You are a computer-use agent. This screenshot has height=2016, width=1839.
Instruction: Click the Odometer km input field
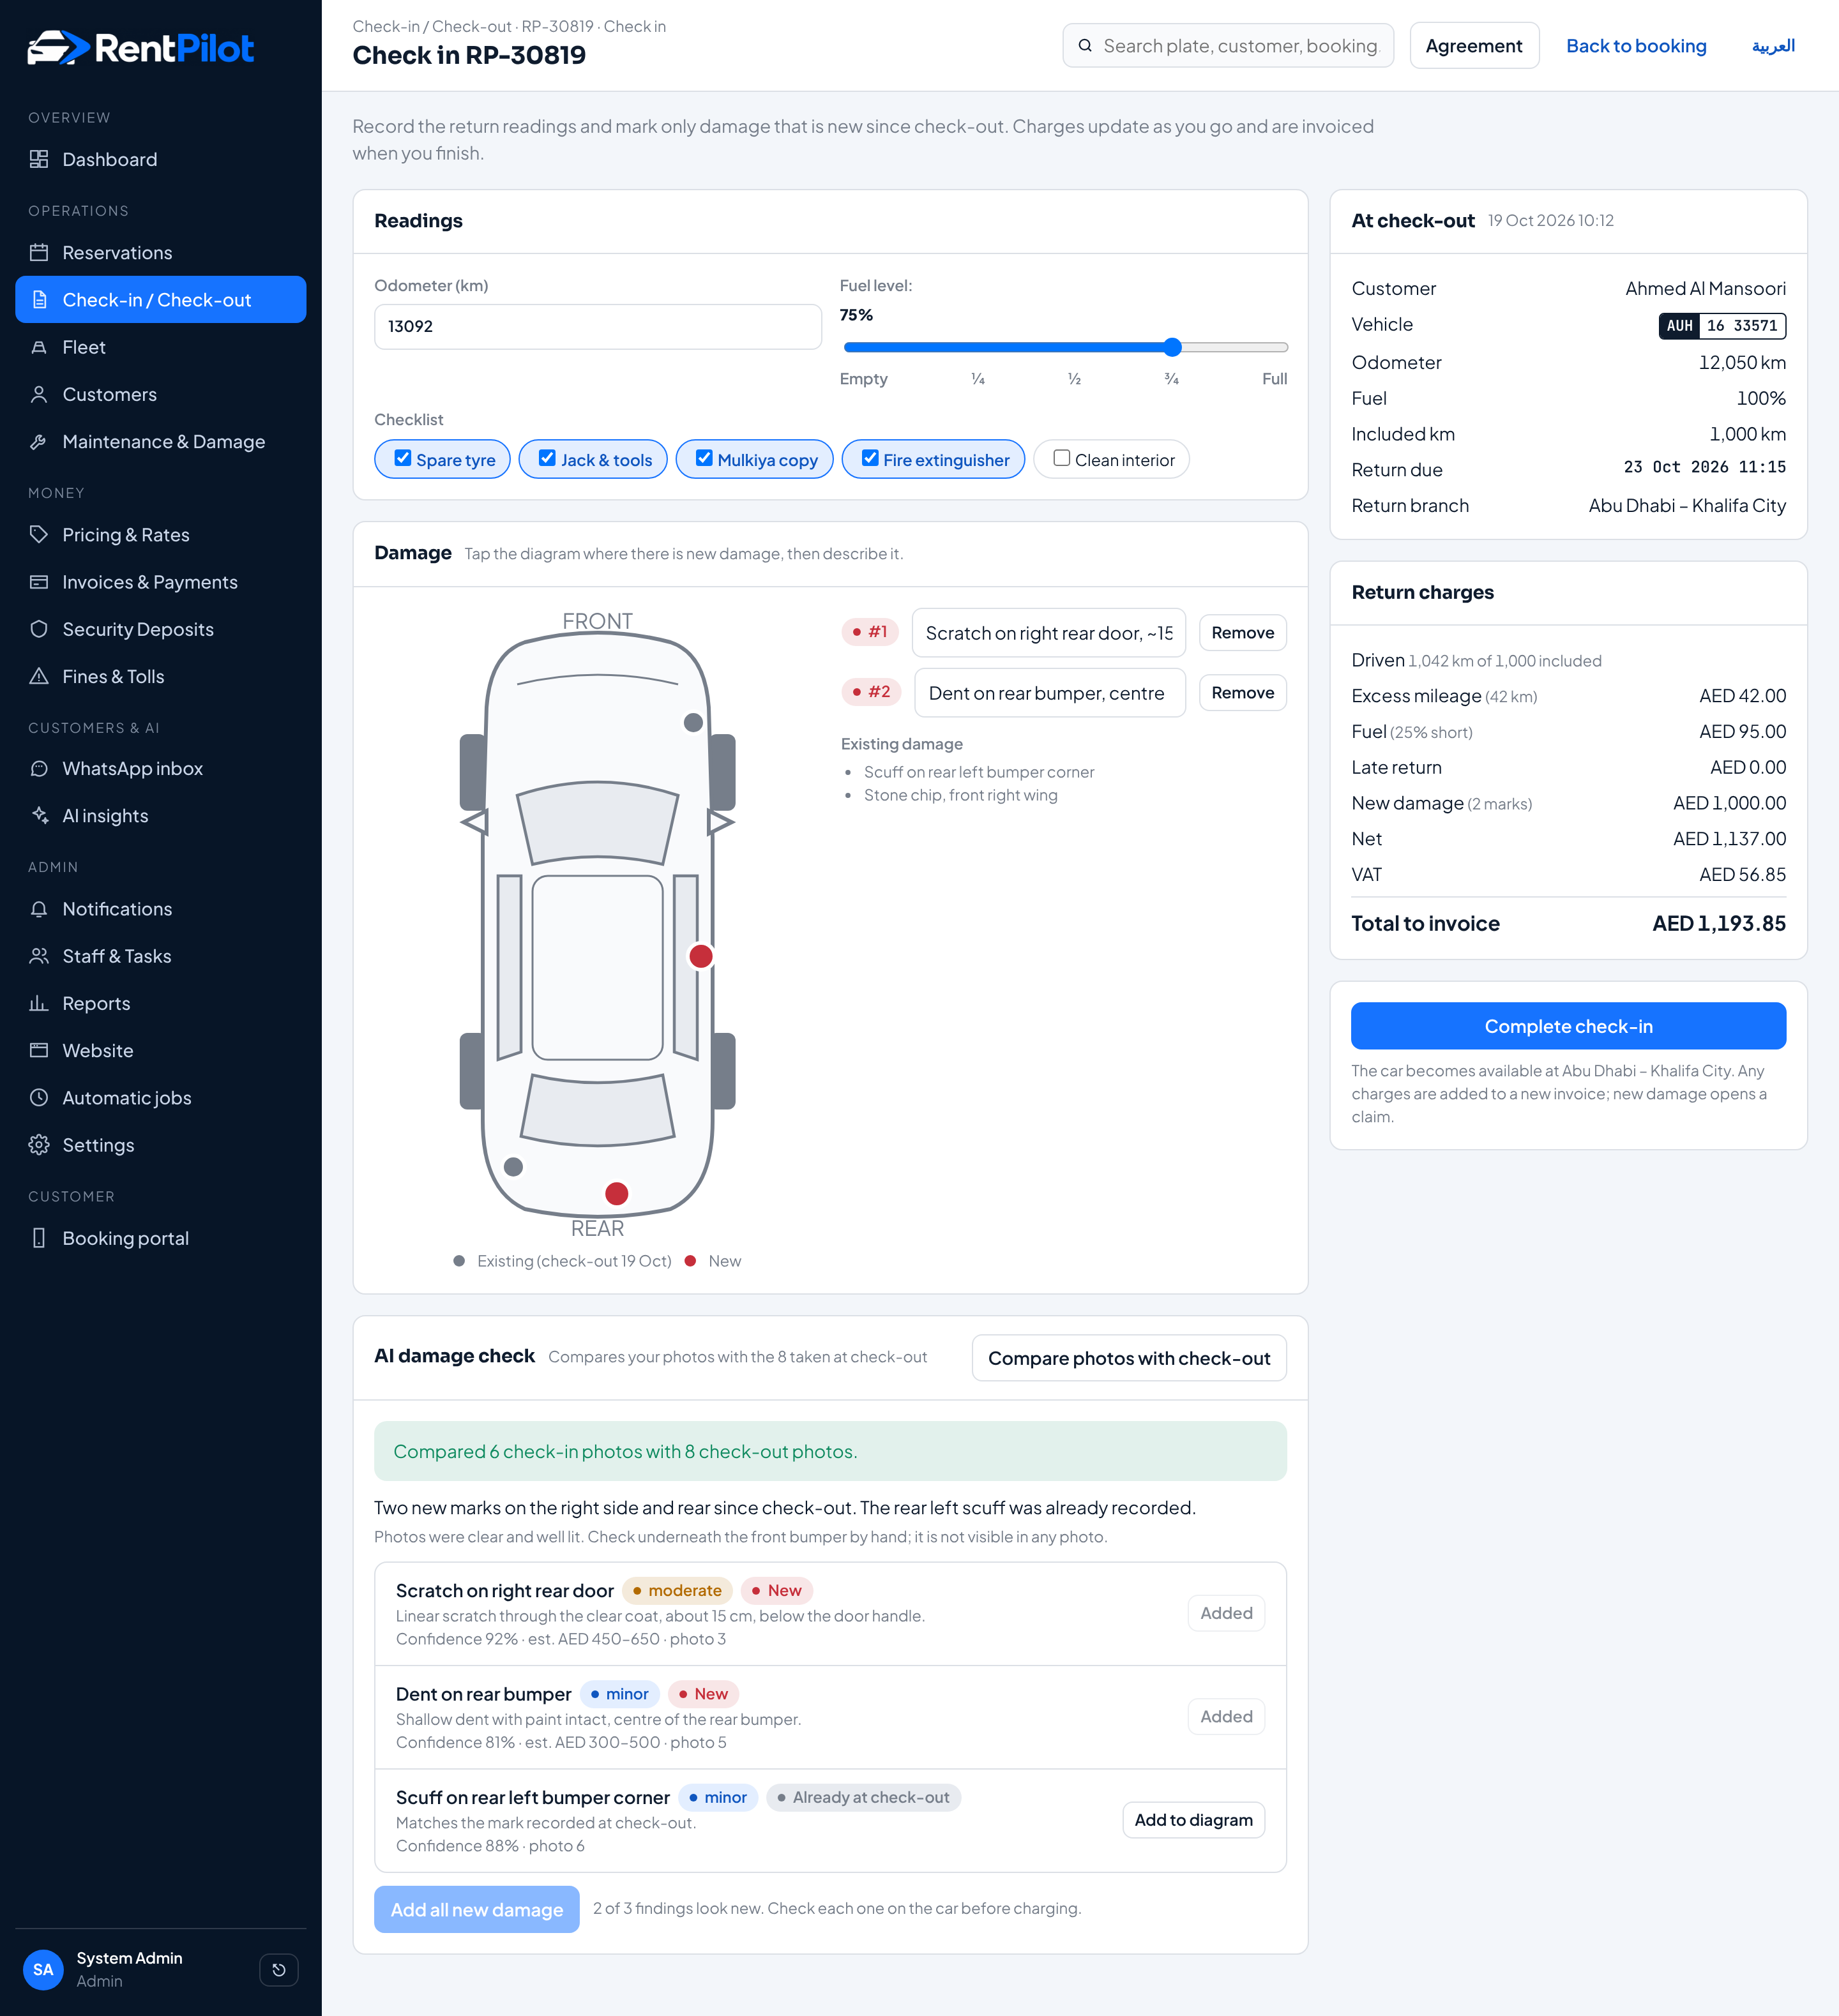click(598, 326)
